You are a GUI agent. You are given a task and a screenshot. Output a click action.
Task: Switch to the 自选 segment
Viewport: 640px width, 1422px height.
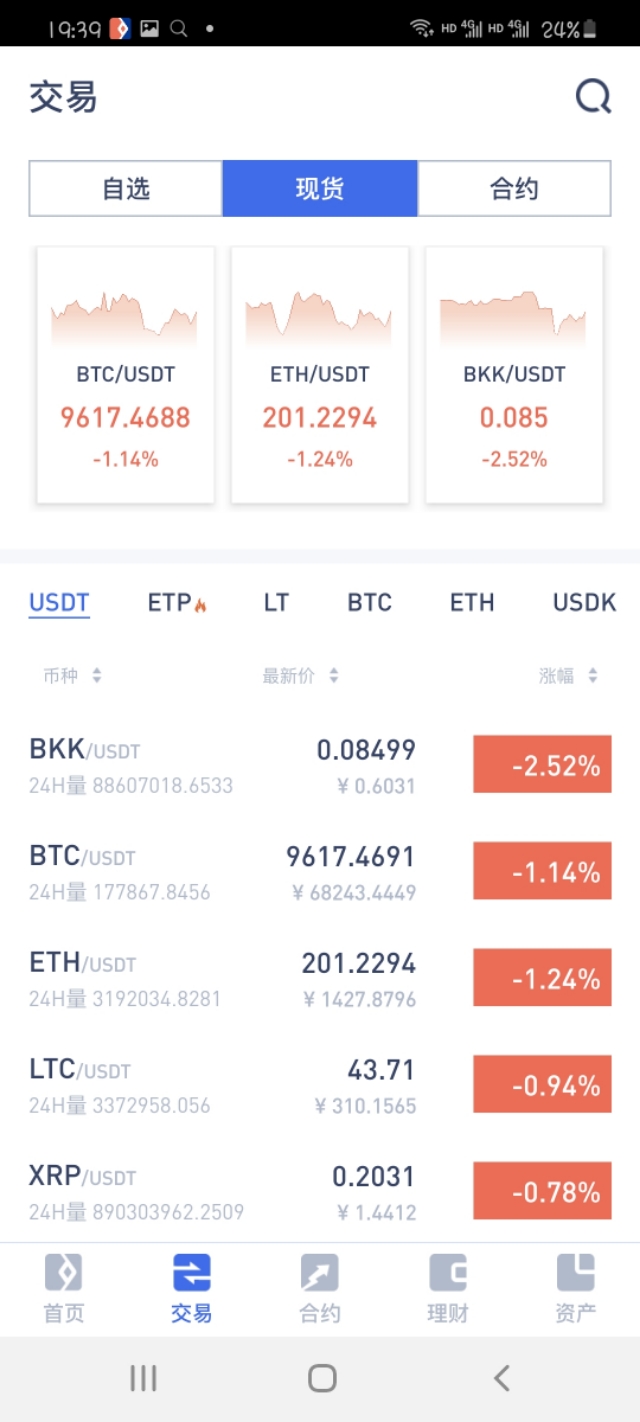tap(126, 188)
